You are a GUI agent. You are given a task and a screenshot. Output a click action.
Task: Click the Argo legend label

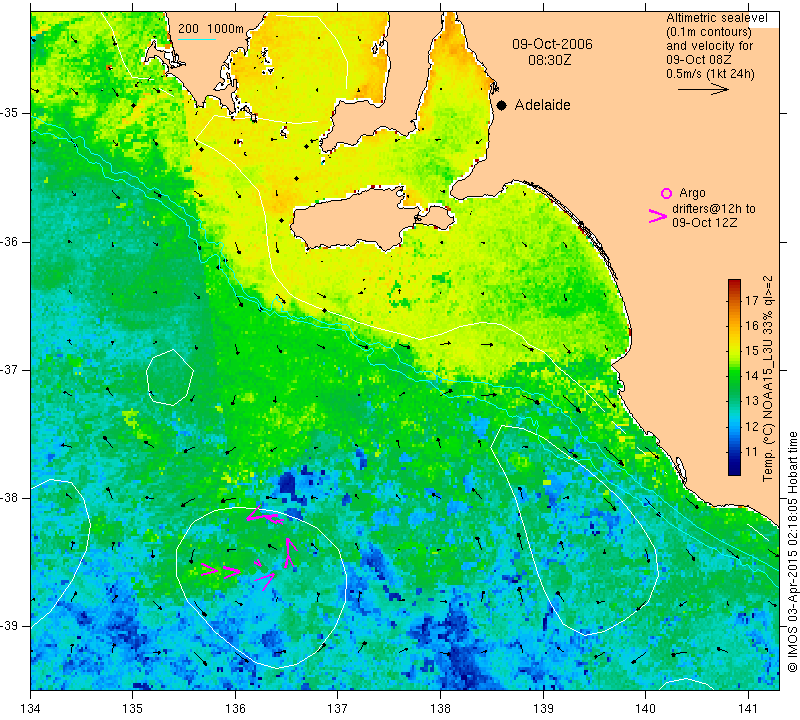692,193
